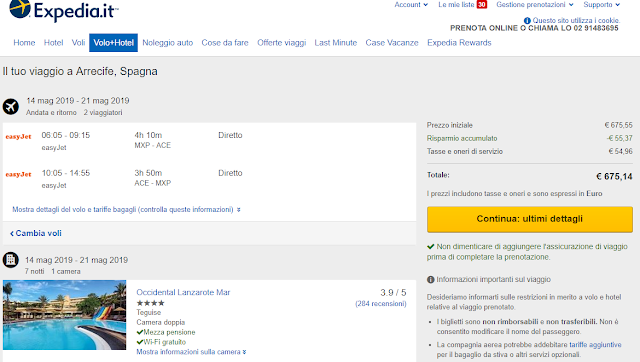Click the airplane flight section icon
The height and width of the screenshot is (362, 640).
coord(11,107)
